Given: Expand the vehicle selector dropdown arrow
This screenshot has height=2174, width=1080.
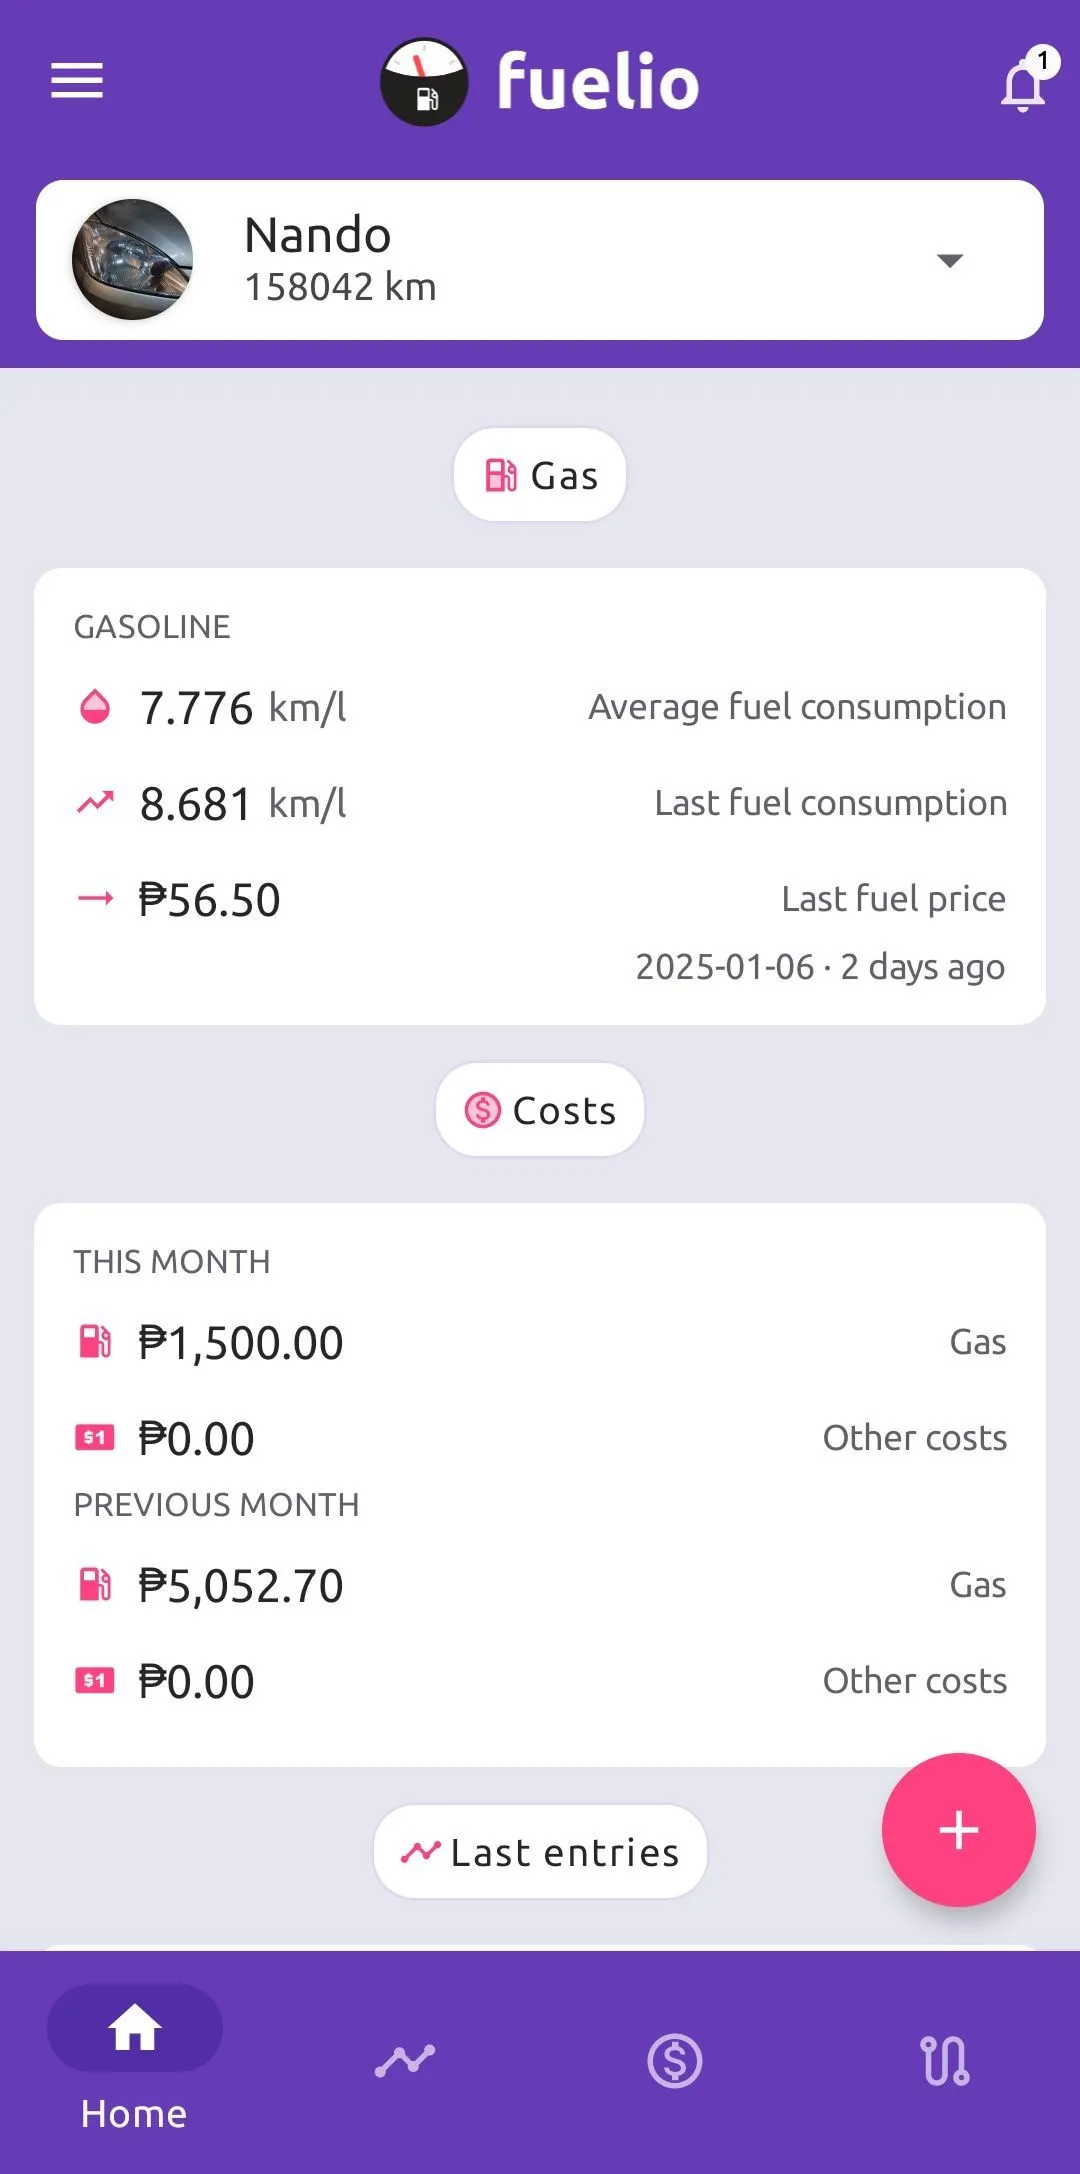Looking at the screenshot, I should 949,261.
